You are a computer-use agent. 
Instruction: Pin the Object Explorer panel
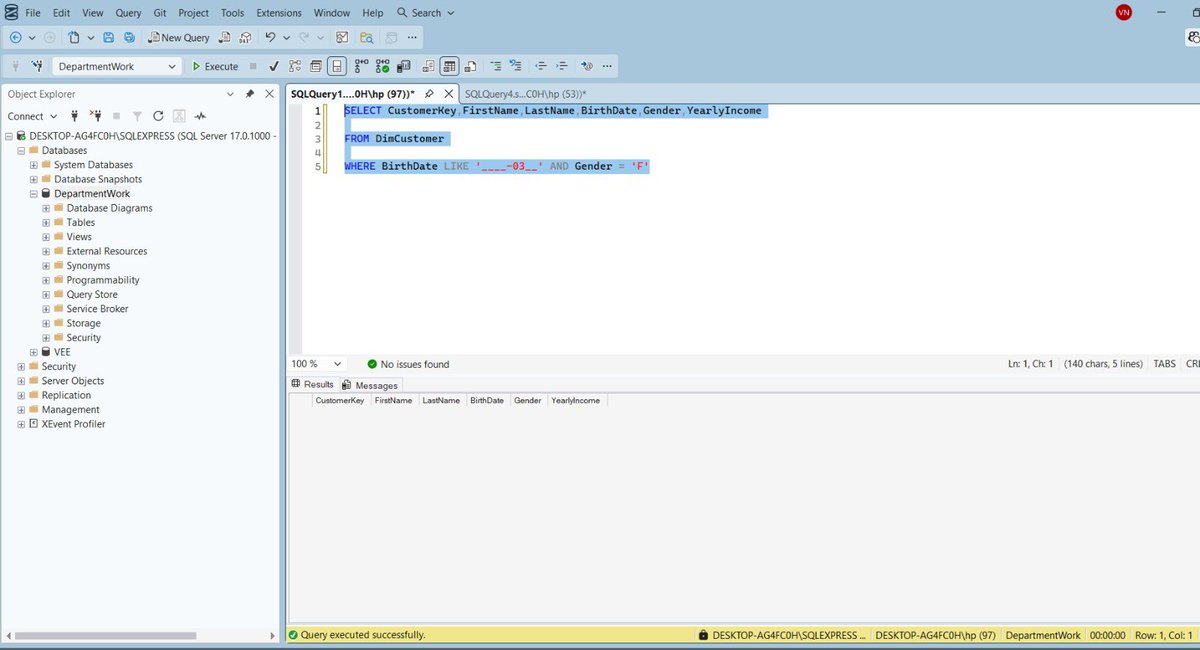click(x=250, y=94)
